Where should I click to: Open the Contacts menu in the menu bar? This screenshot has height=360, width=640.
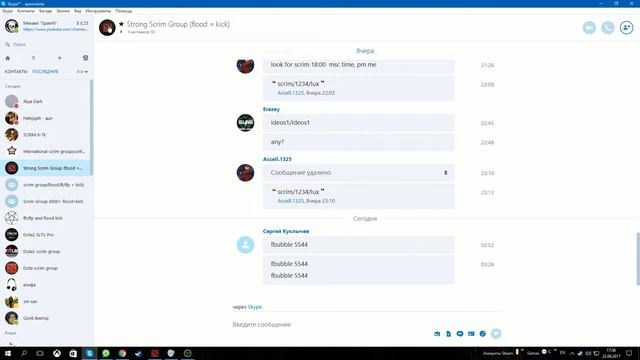click(26, 11)
